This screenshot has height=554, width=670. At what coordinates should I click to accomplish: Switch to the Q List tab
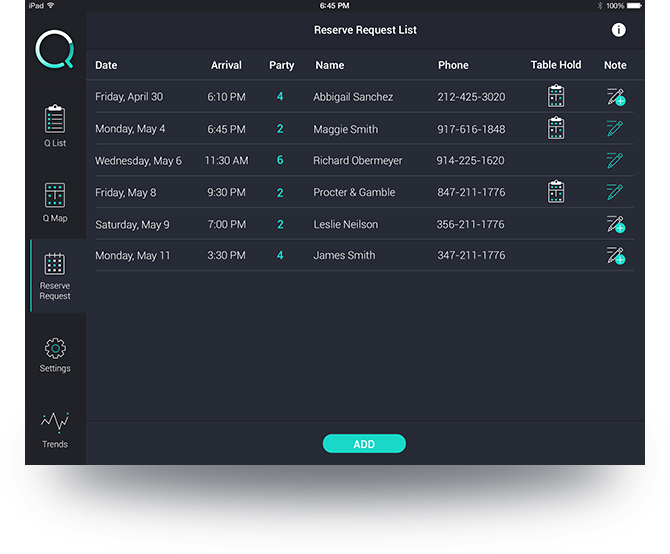pyautogui.click(x=55, y=125)
